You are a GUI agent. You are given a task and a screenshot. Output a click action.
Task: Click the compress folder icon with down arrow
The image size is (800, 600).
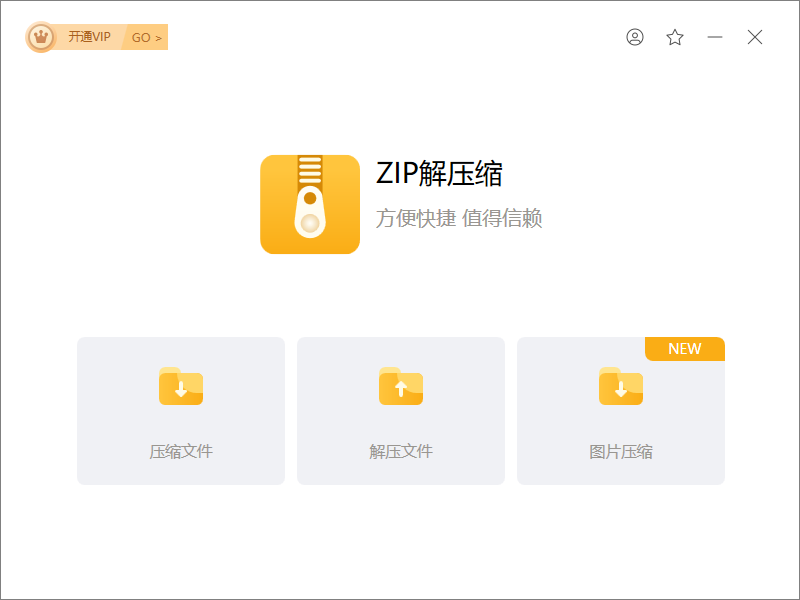[x=181, y=386]
